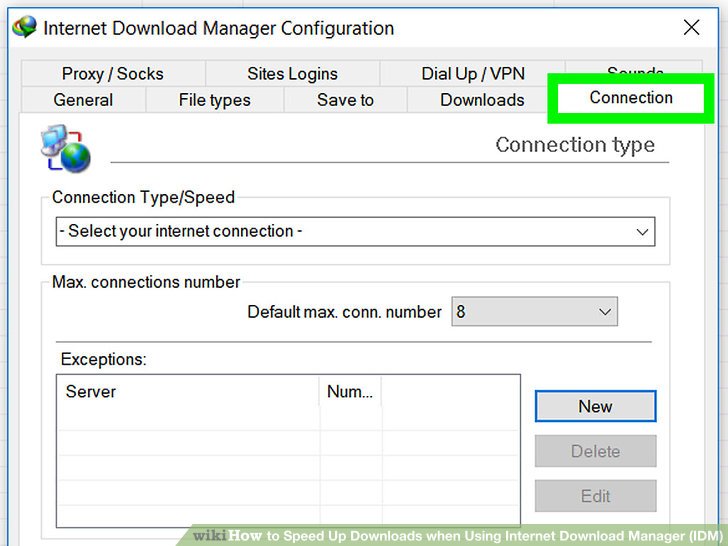Select the Connection tab

pyautogui.click(x=631, y=98)
